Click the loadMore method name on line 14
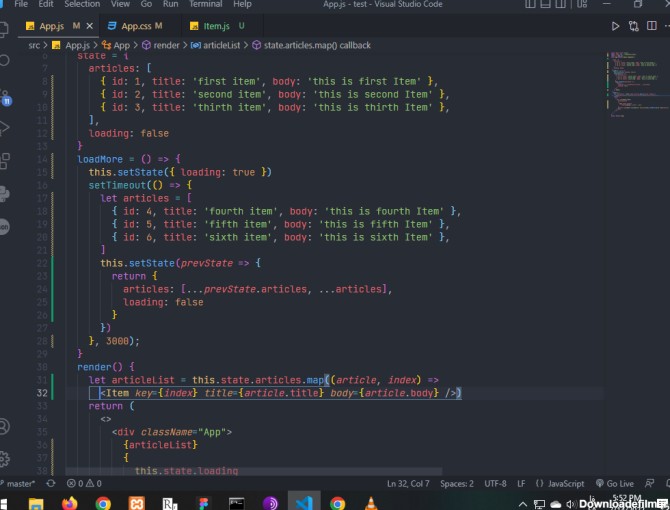The image size is (670, 510). tap(100, 159)
